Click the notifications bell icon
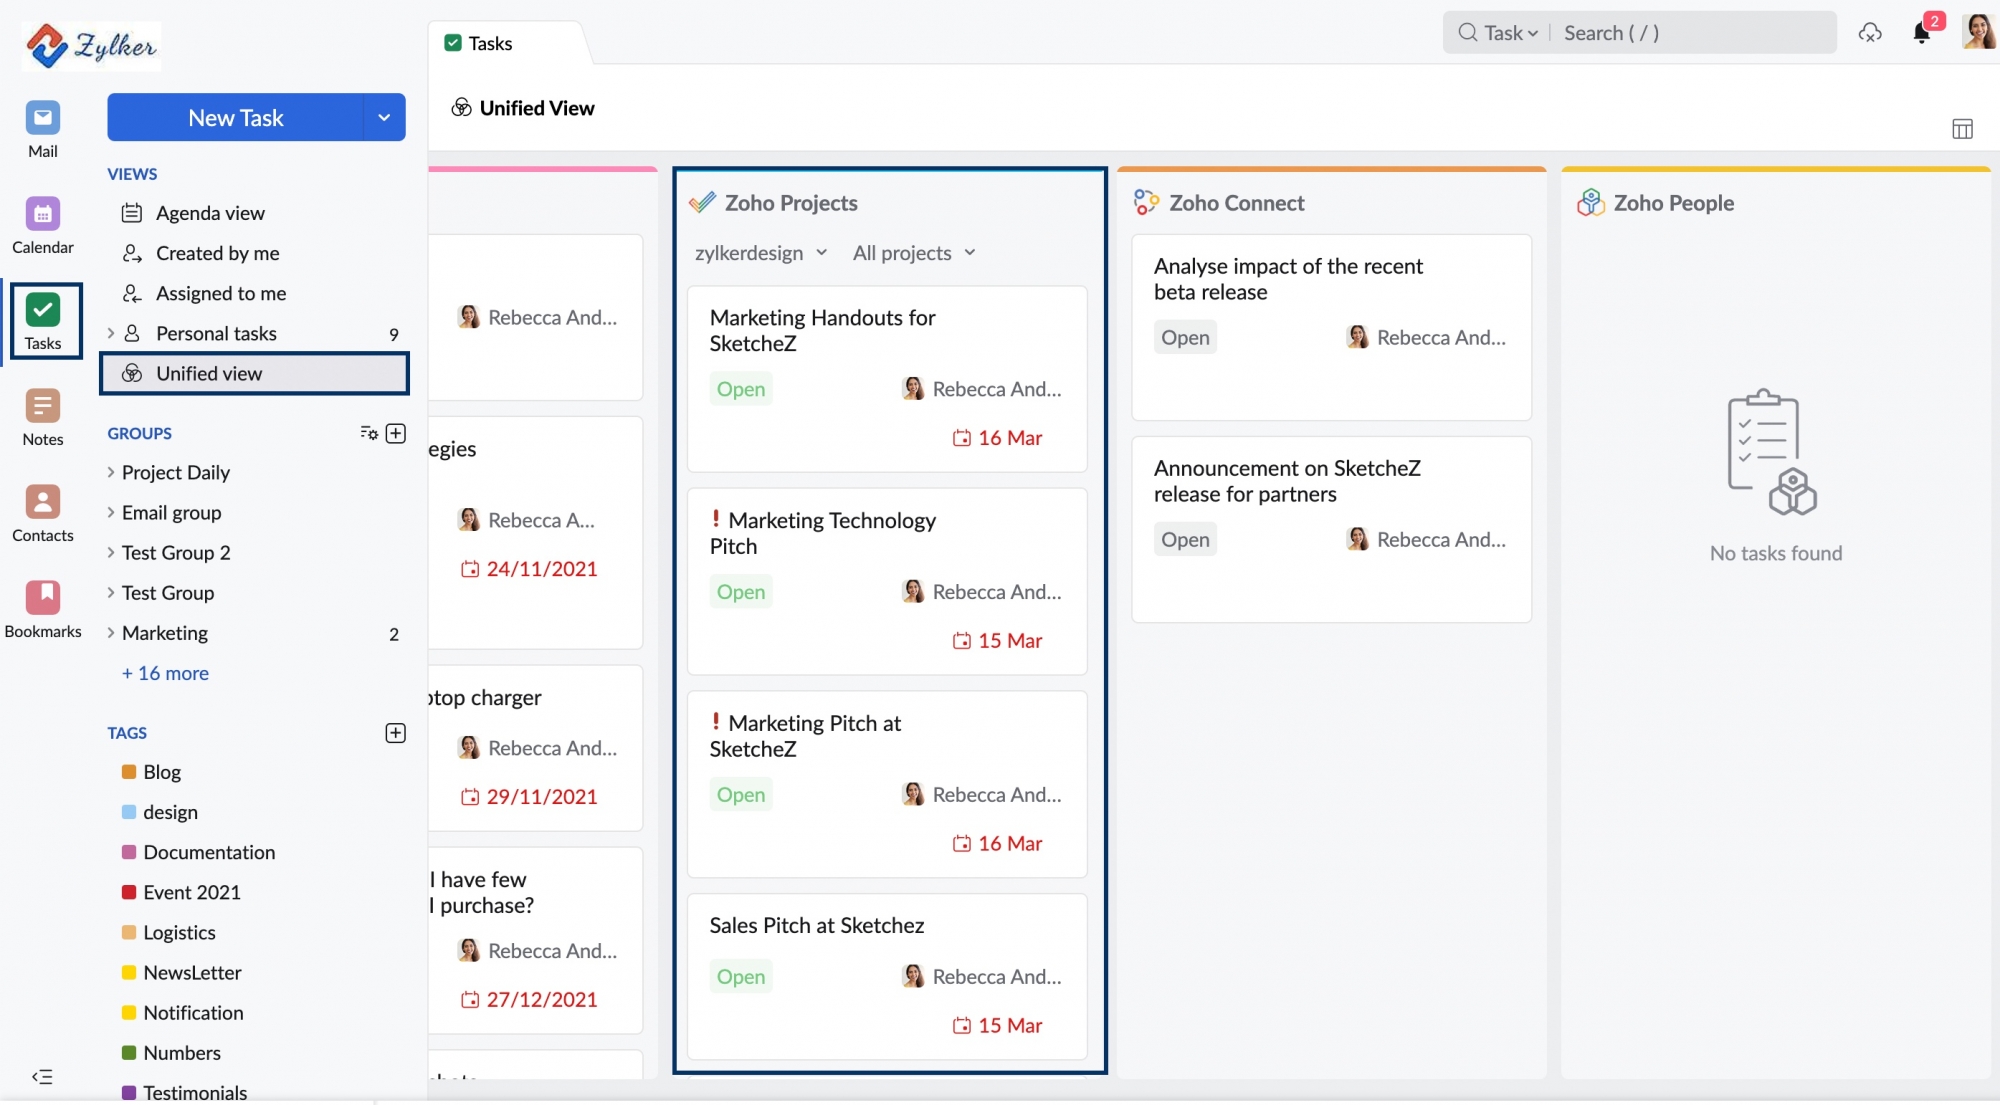 tap(1921, 33)
